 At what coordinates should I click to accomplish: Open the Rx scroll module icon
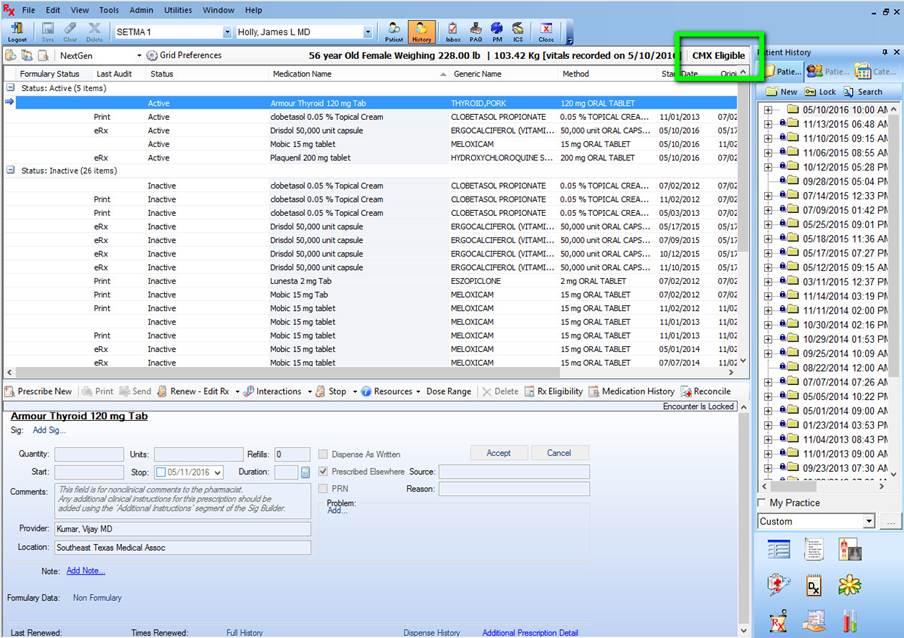click(x=778, y=621)
